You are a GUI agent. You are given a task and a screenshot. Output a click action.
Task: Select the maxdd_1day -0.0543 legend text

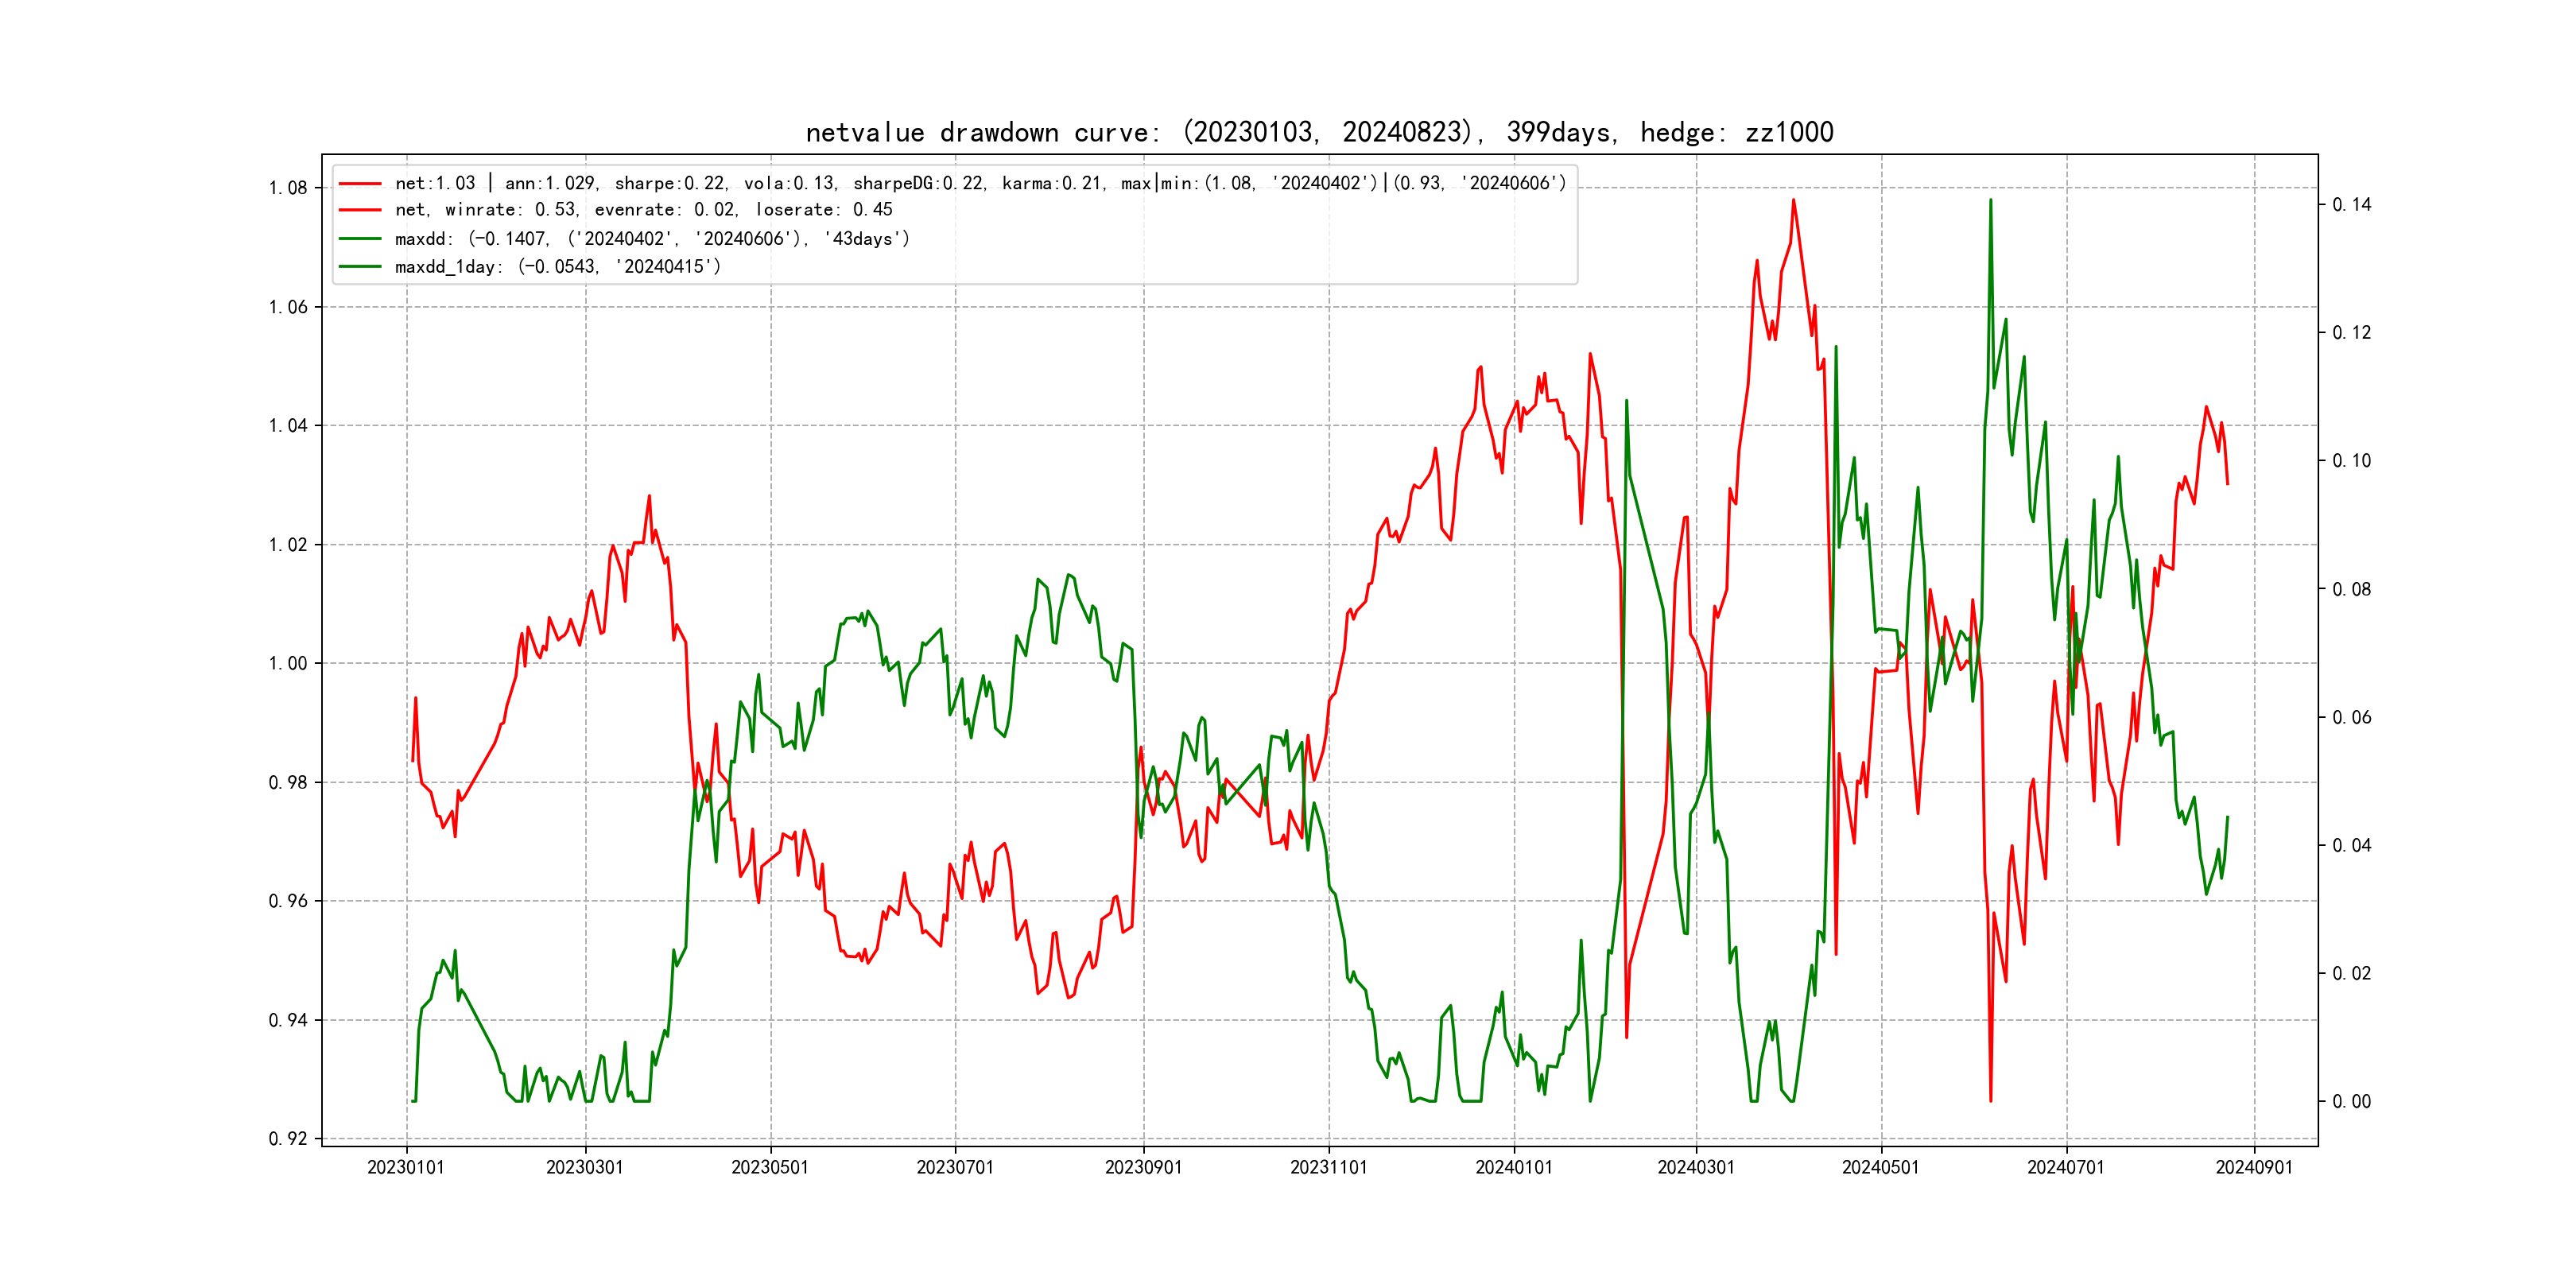click(x=557, y=267)
